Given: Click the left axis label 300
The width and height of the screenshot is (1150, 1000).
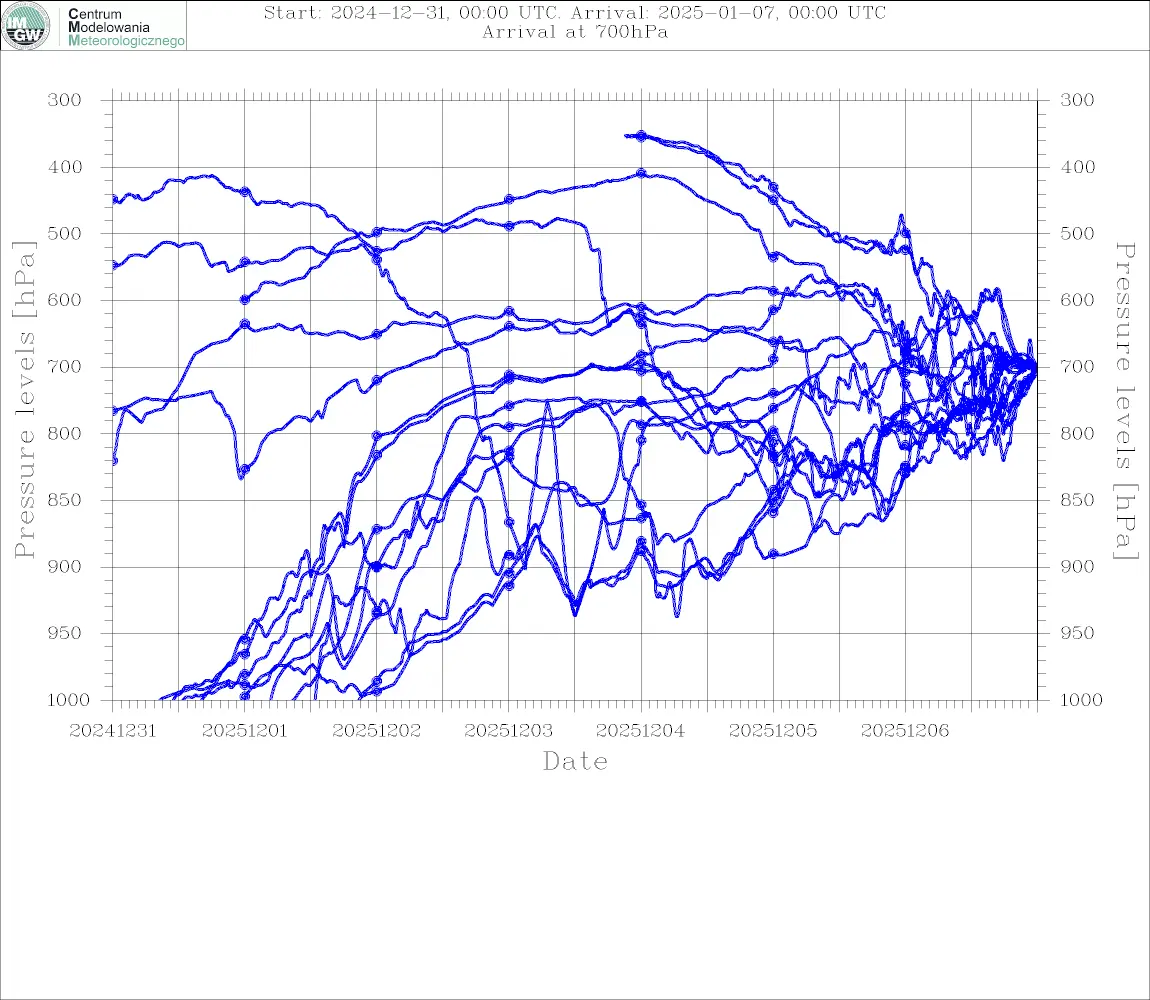Looking at the screenshot, I should click(65, 100).
